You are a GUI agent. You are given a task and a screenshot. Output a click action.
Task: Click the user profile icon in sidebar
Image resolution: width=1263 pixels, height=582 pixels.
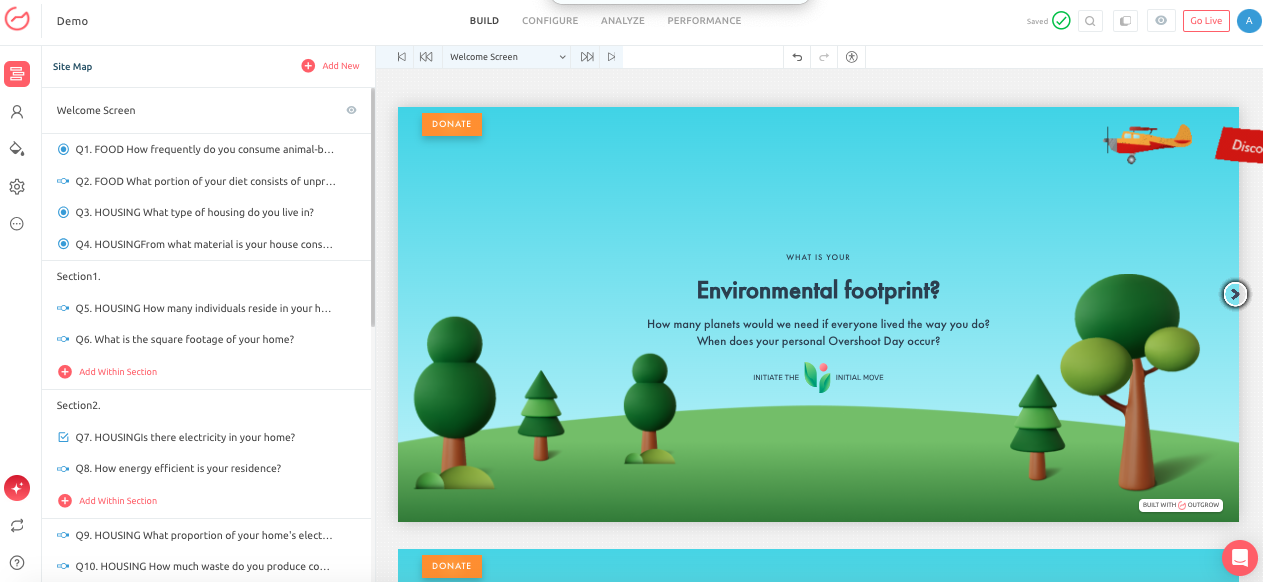[16, 112]
